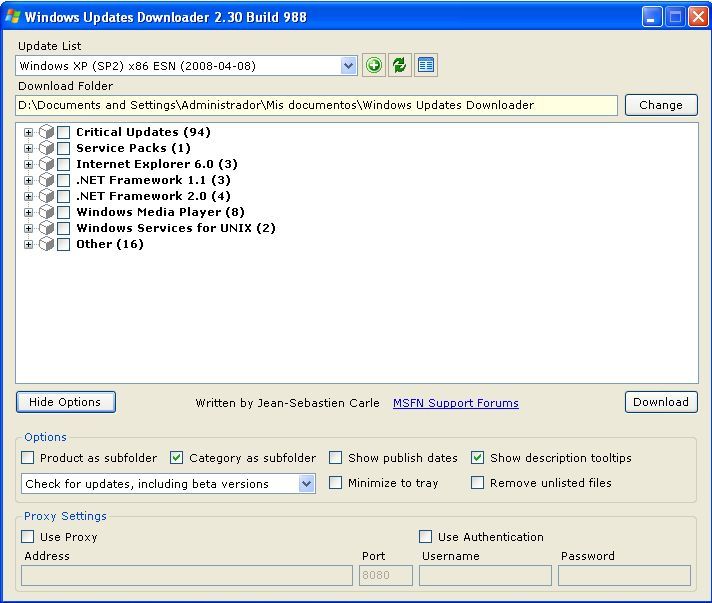The height and width of the screenshot is (603, 712).
Task: Uncheck Category as subfolder option
Action: point(177,458)
